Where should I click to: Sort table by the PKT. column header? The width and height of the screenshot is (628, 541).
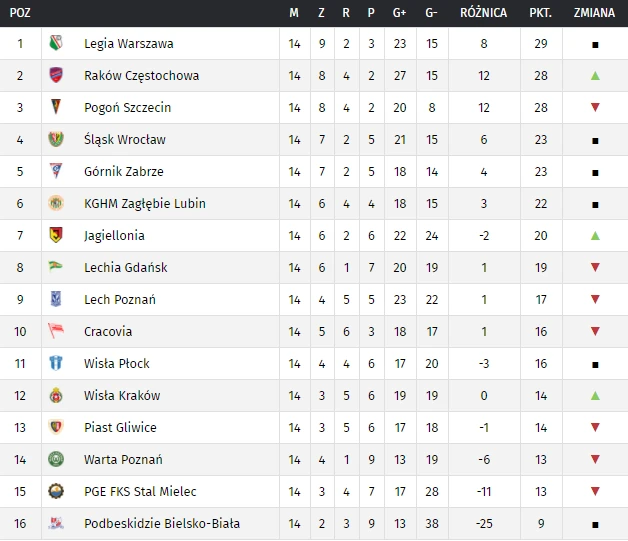click(x=541, y=13)
